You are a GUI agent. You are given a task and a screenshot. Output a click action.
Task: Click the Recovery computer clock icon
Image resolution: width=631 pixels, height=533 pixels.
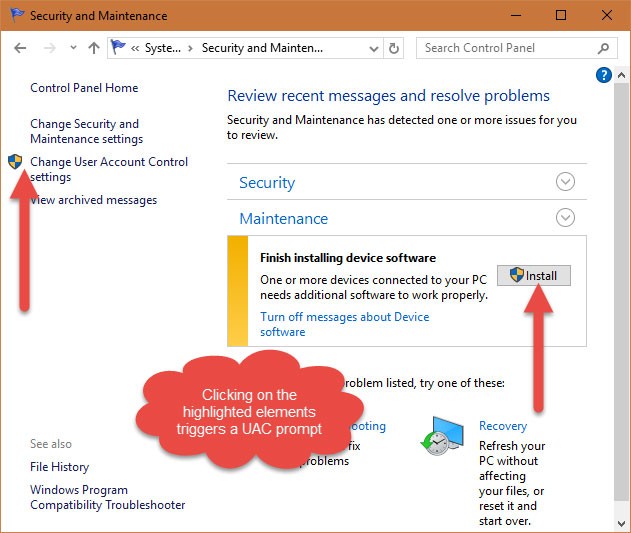442,436
